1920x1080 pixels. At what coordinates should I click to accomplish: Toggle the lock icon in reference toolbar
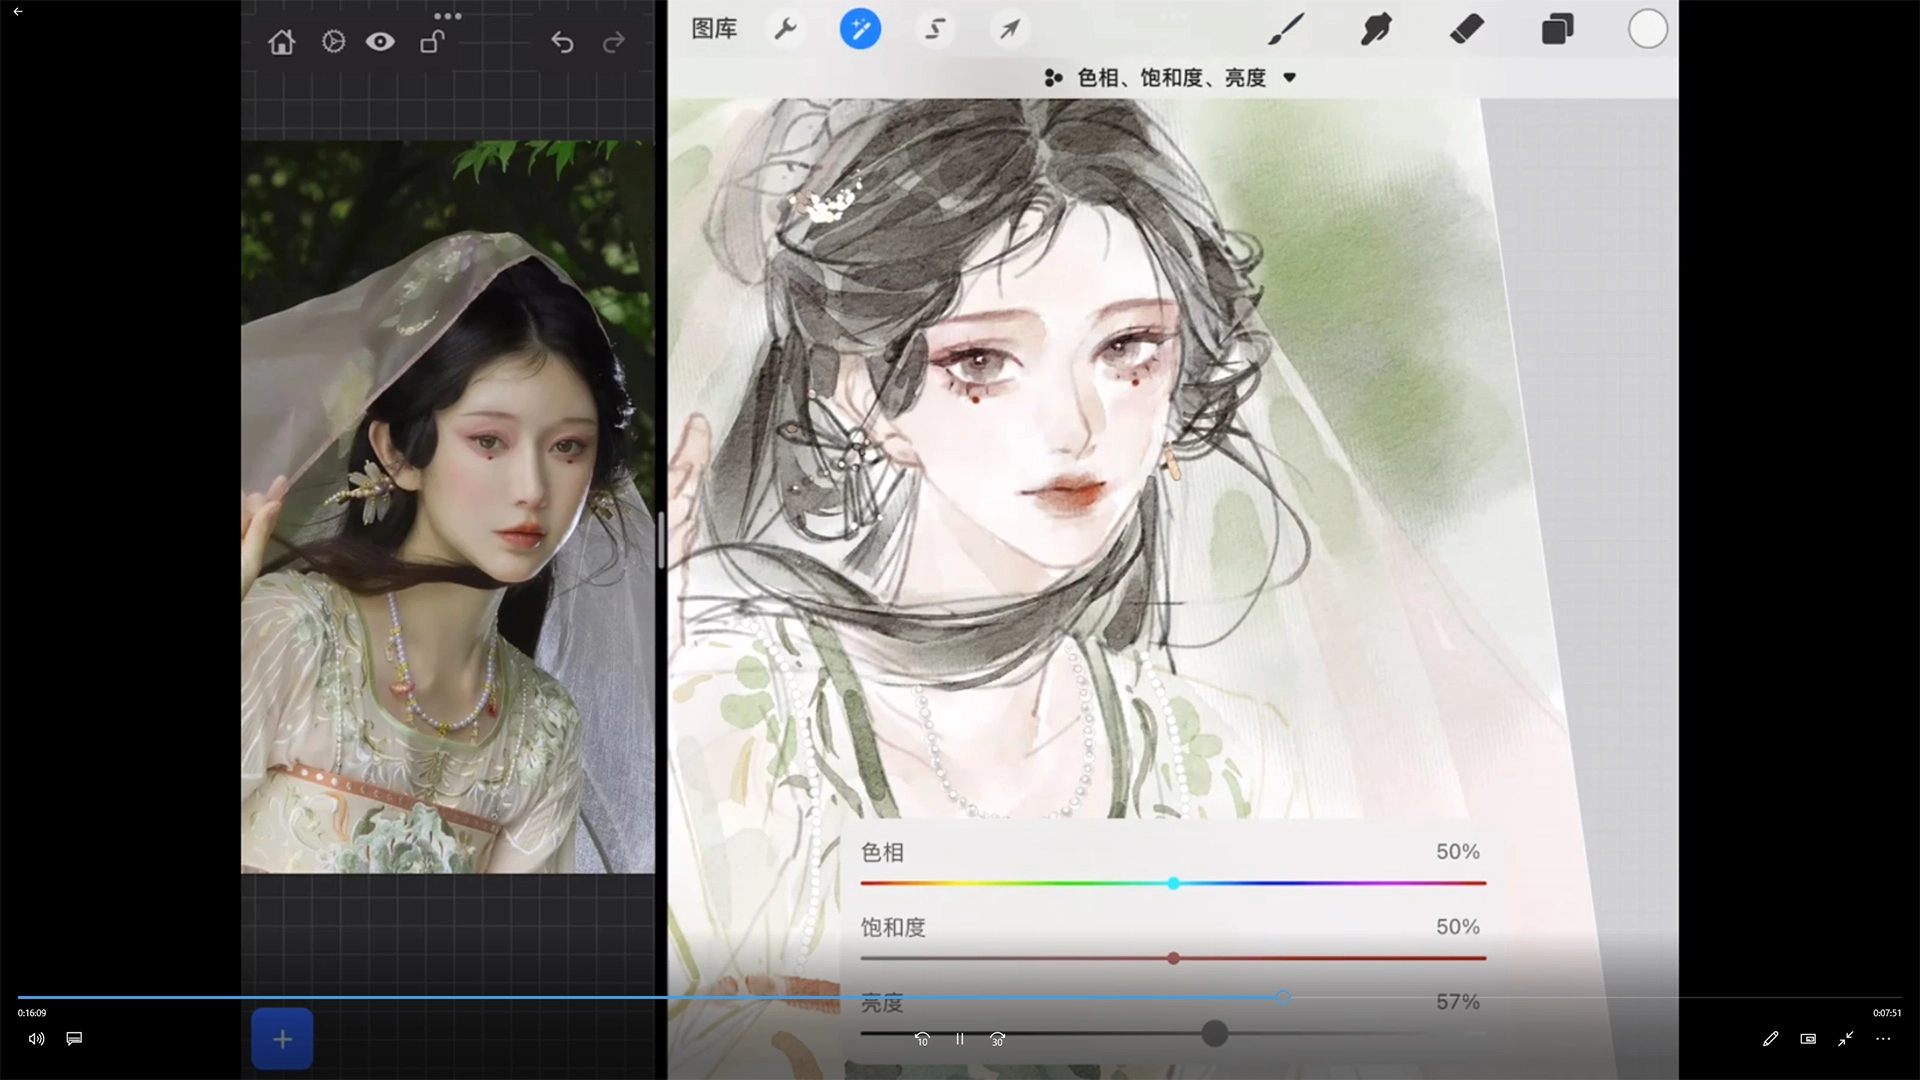coord(432,42)
